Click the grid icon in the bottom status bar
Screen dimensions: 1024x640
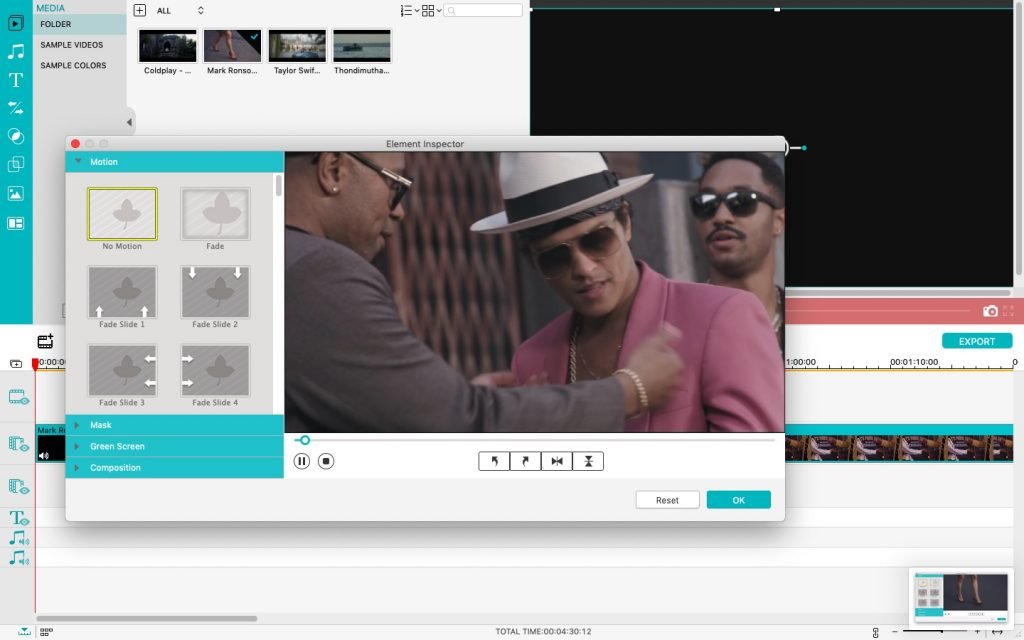[x=46, y=632]
